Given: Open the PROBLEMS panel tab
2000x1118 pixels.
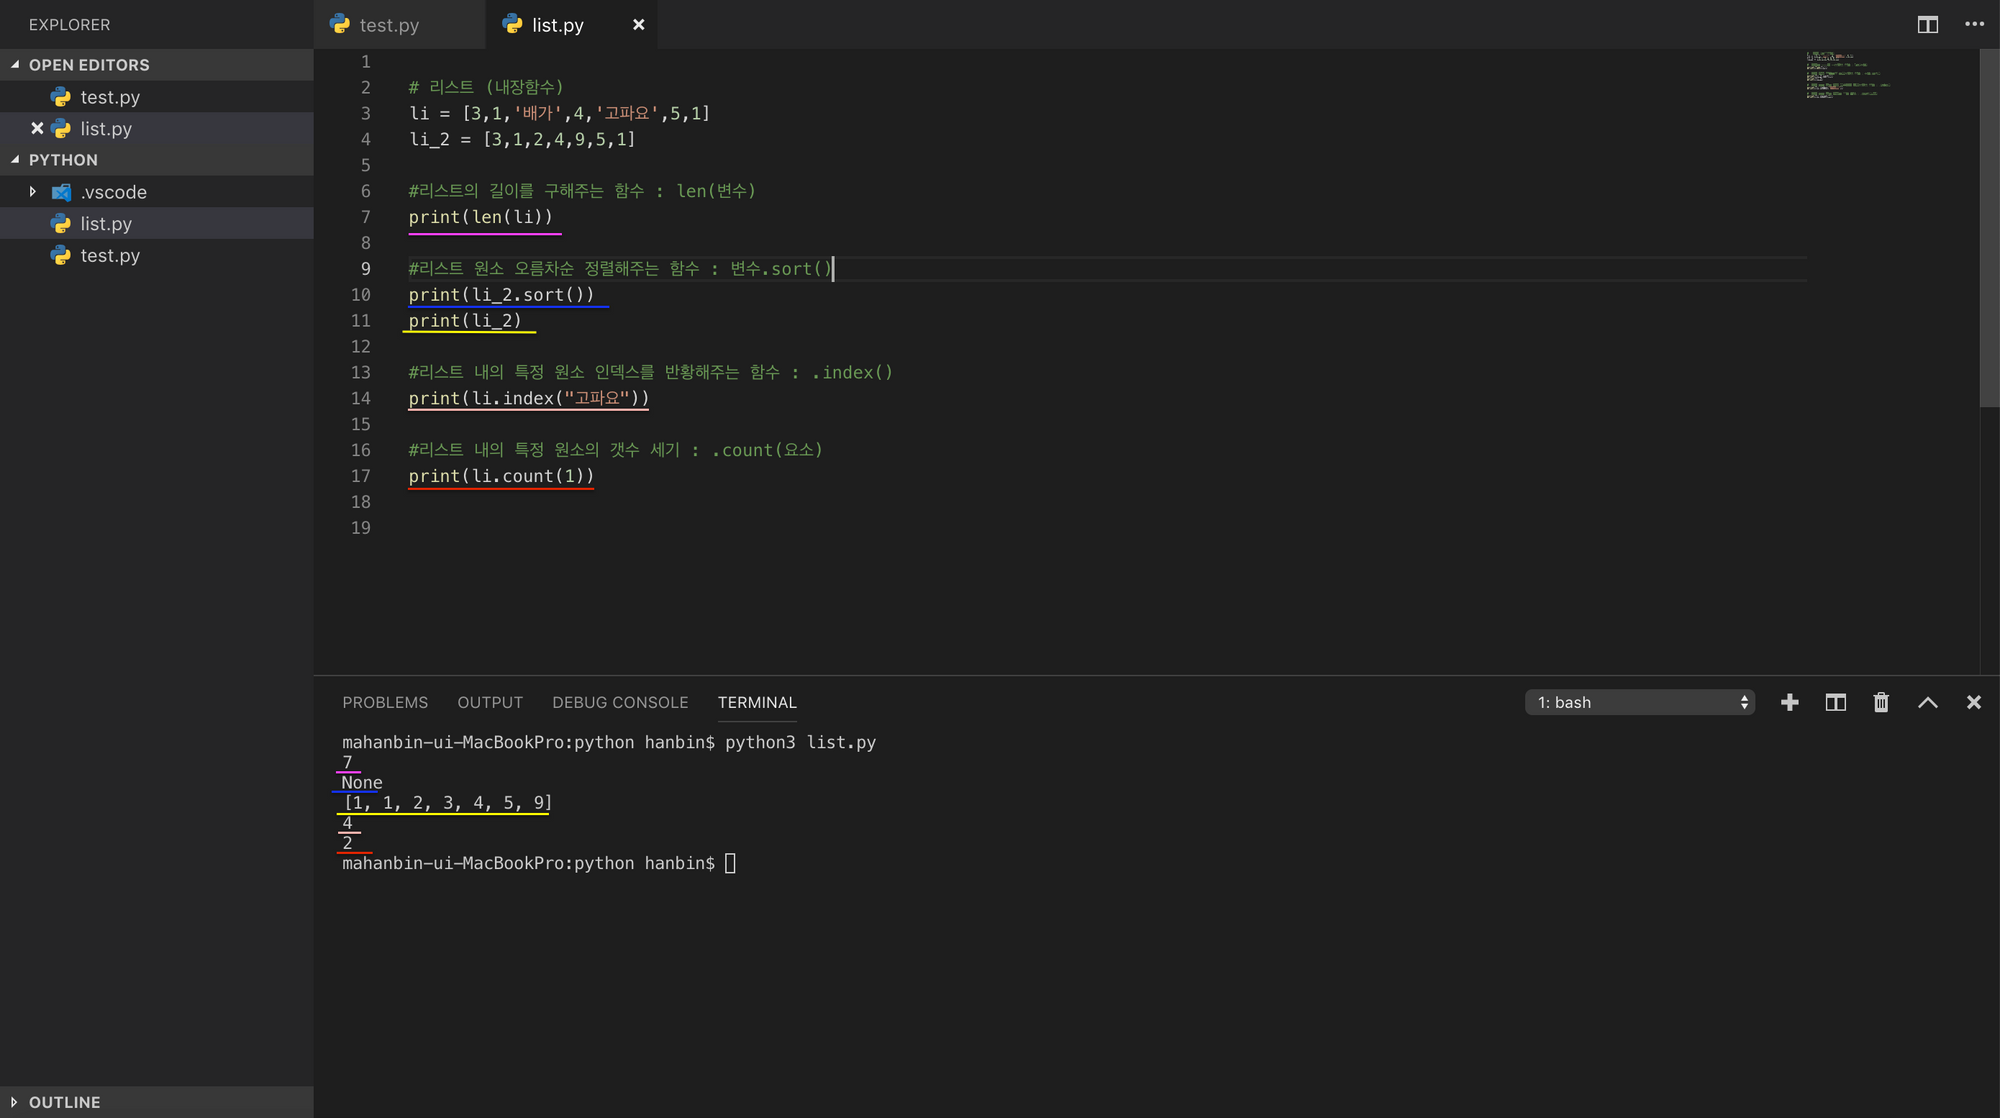Looking at the screenshot, I should [385, 703].
